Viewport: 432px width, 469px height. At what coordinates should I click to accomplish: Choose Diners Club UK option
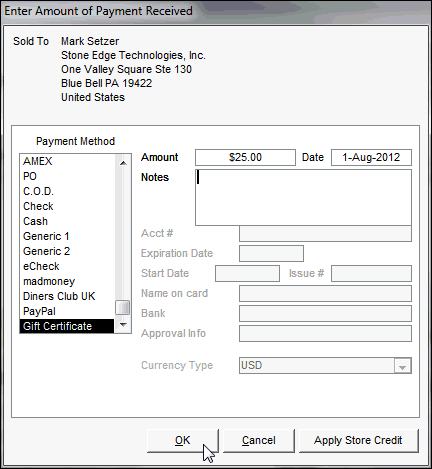click(67, 296)
